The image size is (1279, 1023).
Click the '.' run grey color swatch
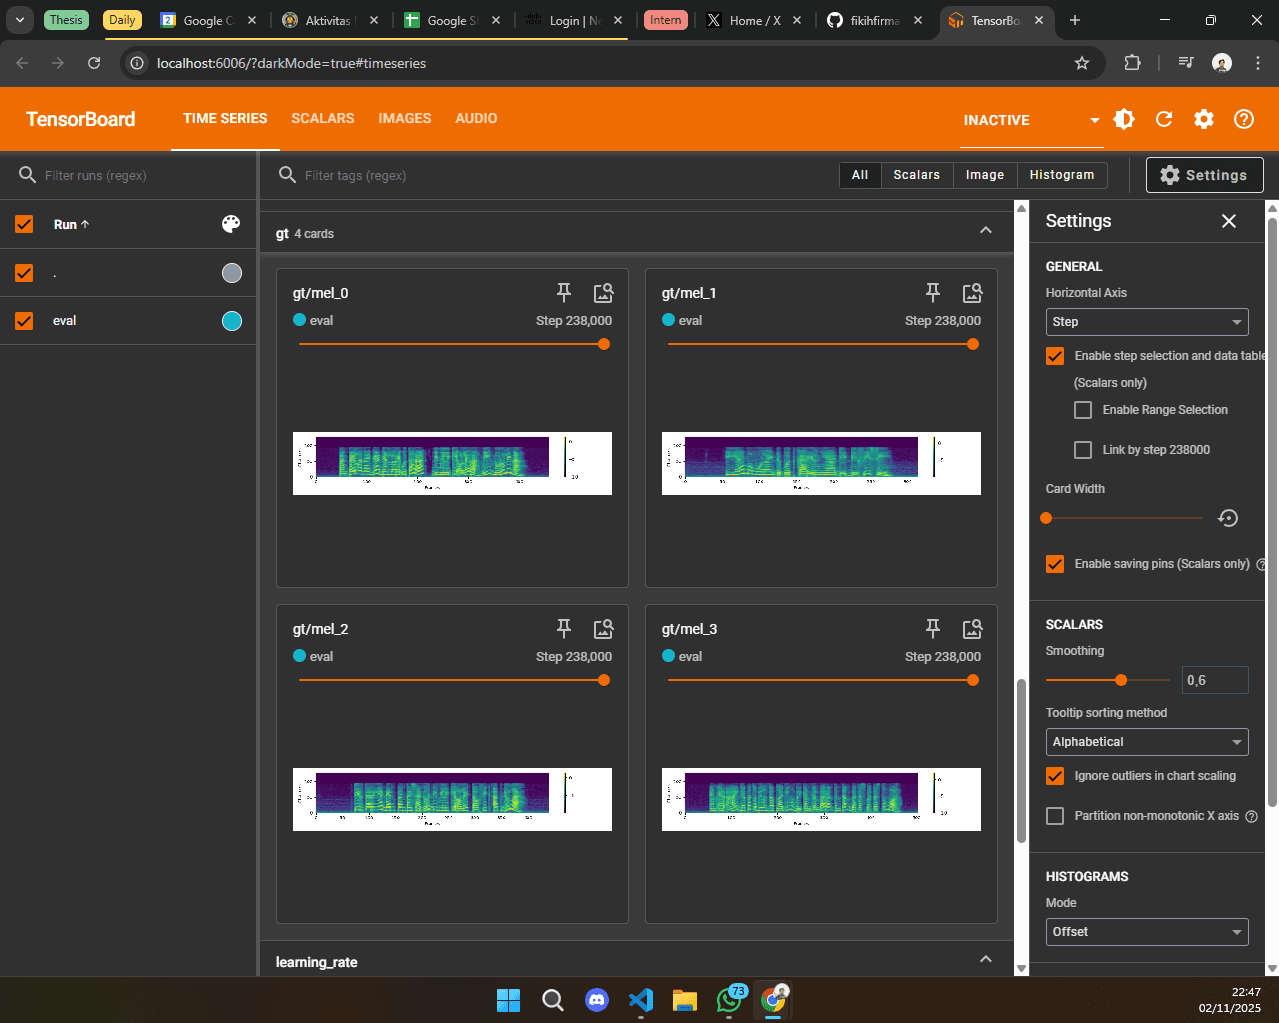pyautogui.click(x=232, y=273)
